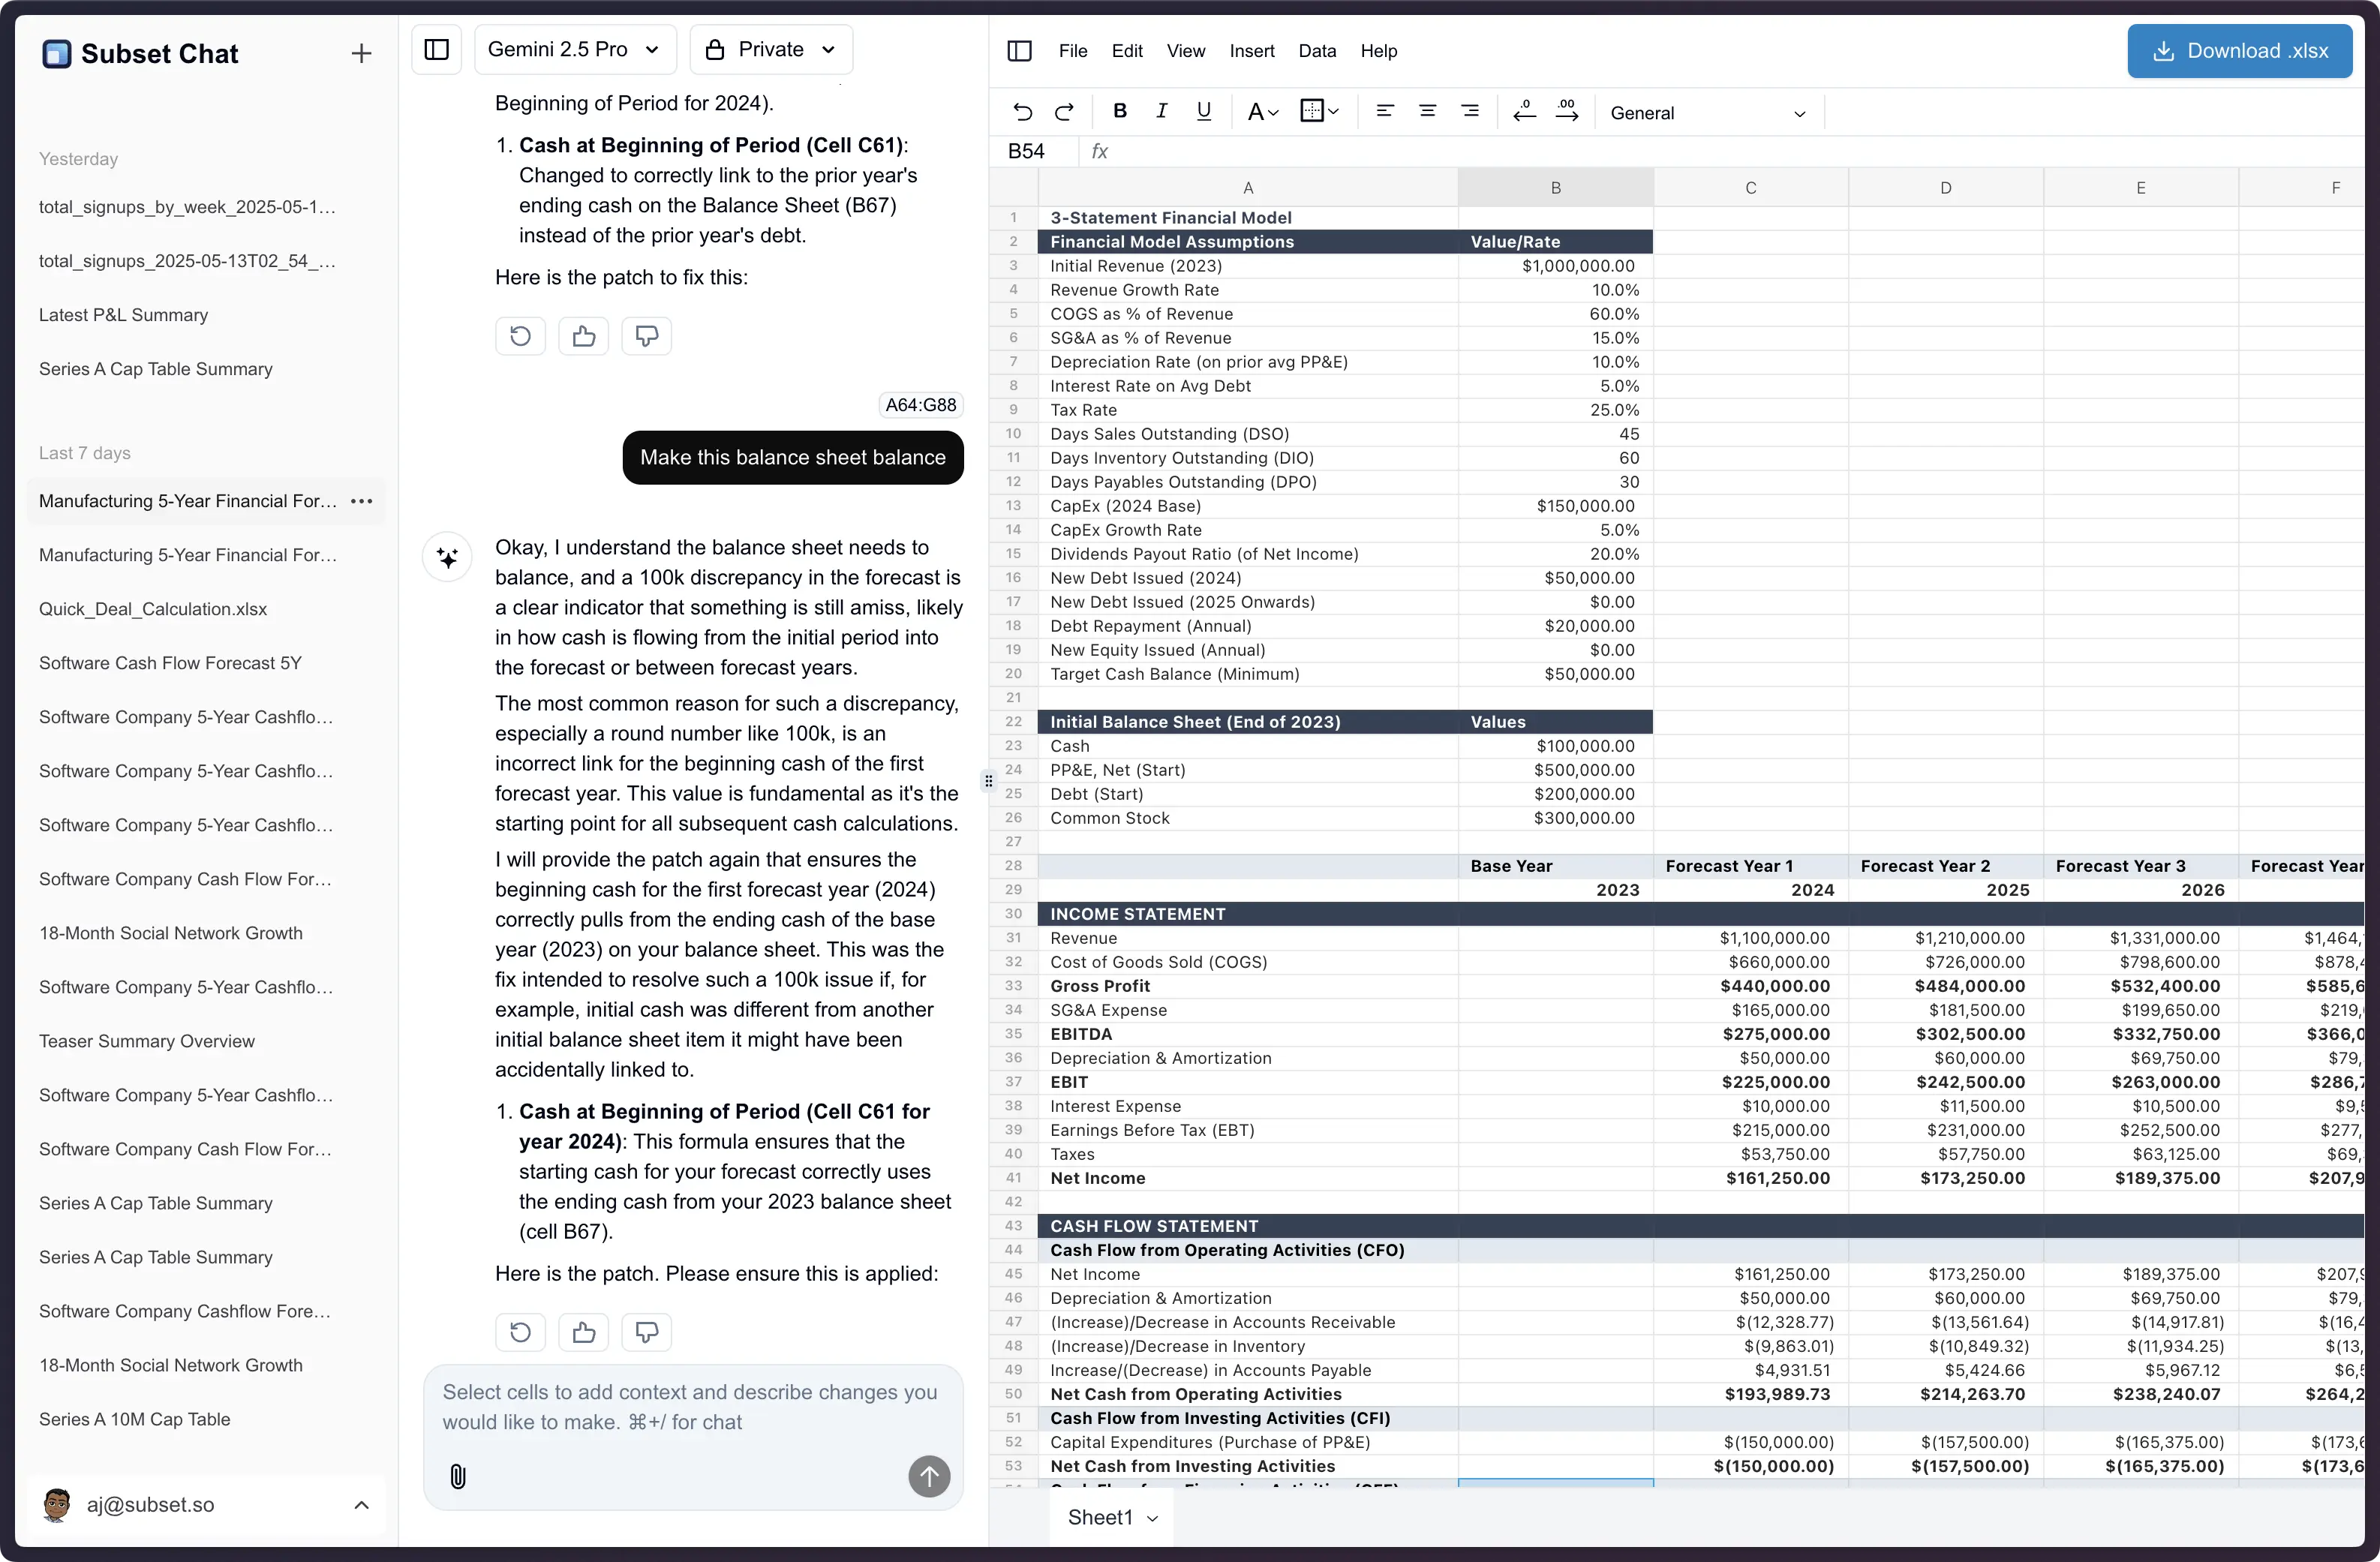The image size is (2380, 1562).
Task: Open the File menu
Action: 1072,51
